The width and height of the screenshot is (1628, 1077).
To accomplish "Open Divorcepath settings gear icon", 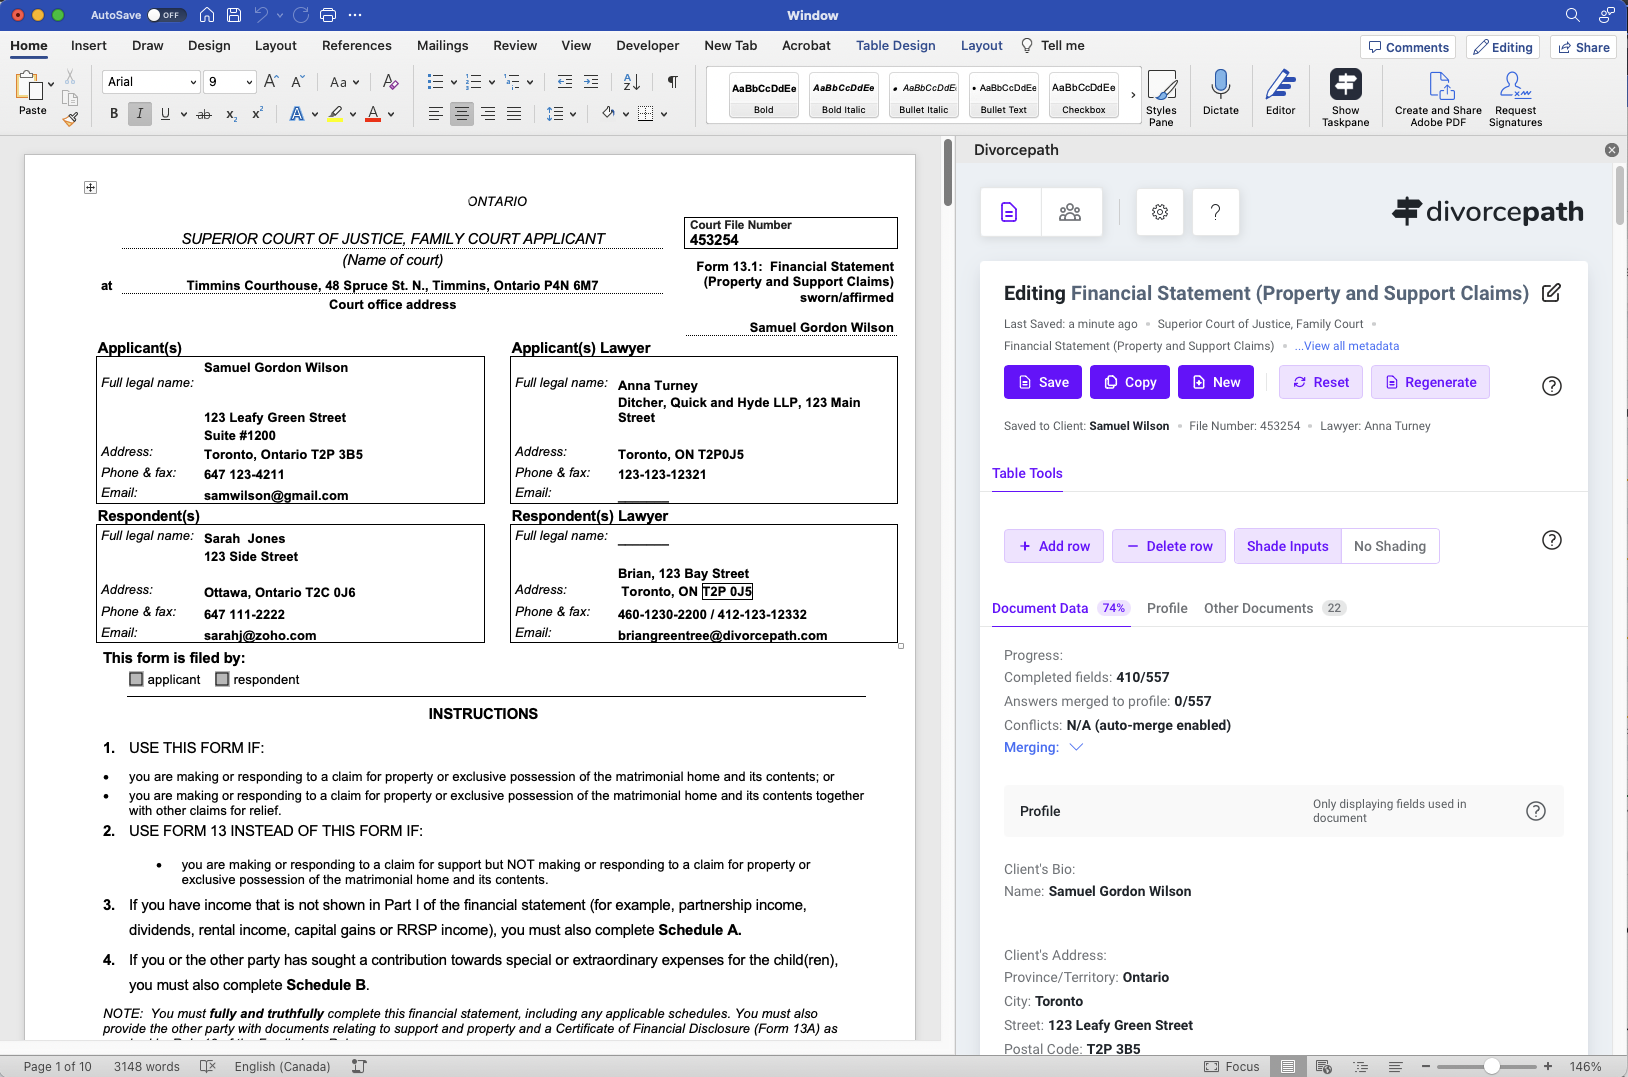I will (1158, 211).
